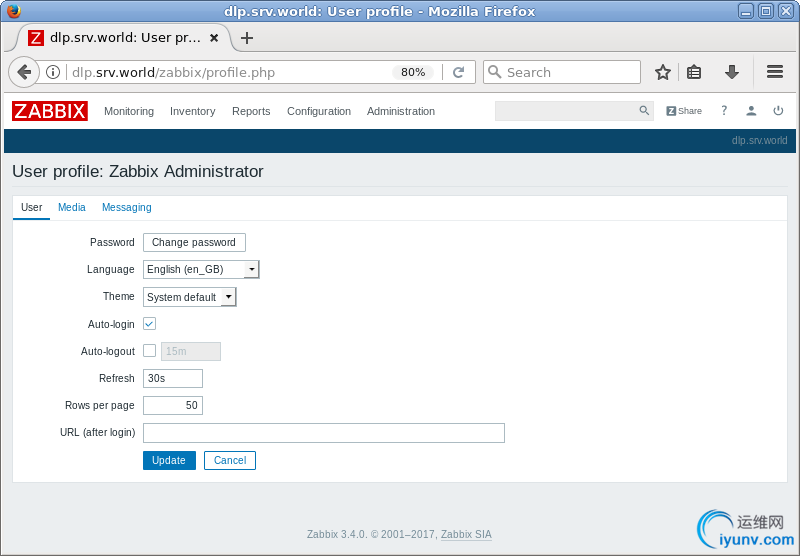Click the address bar URL

pyautogui.click(x=173, y=72)
